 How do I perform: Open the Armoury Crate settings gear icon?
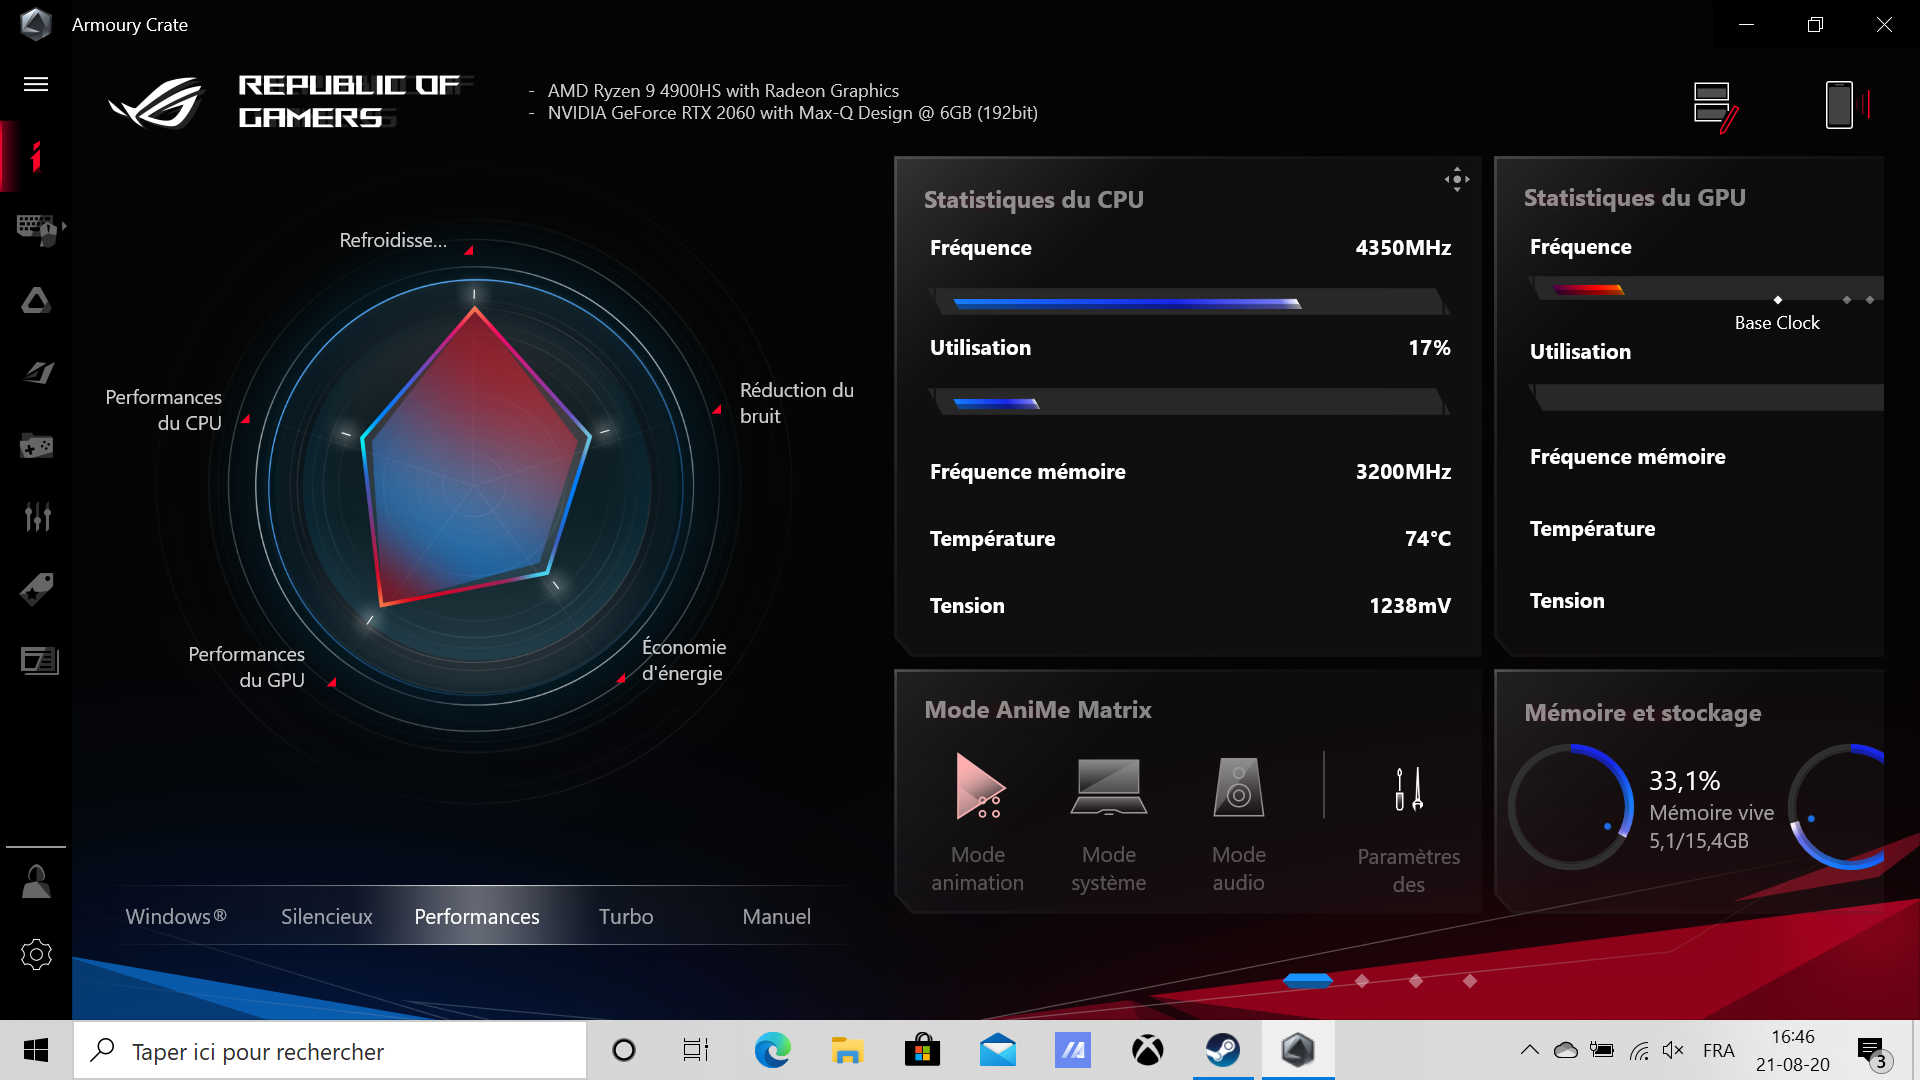pyautogui.click(x=36, y=954)
